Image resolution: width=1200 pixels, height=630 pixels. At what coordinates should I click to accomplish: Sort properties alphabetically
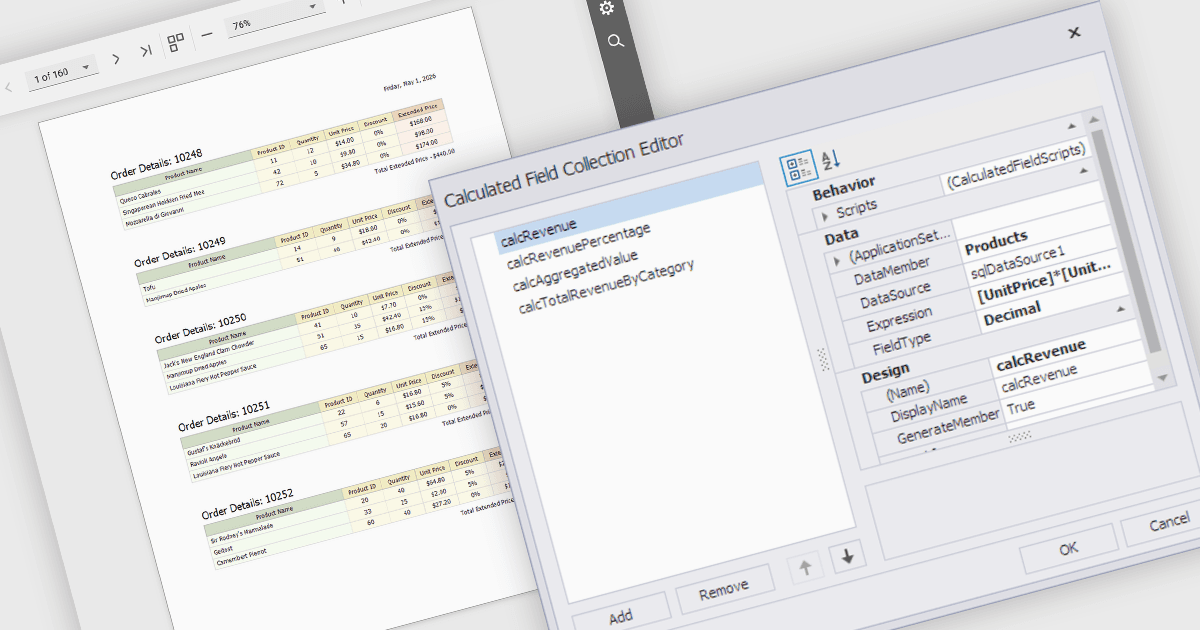point(831,158)
